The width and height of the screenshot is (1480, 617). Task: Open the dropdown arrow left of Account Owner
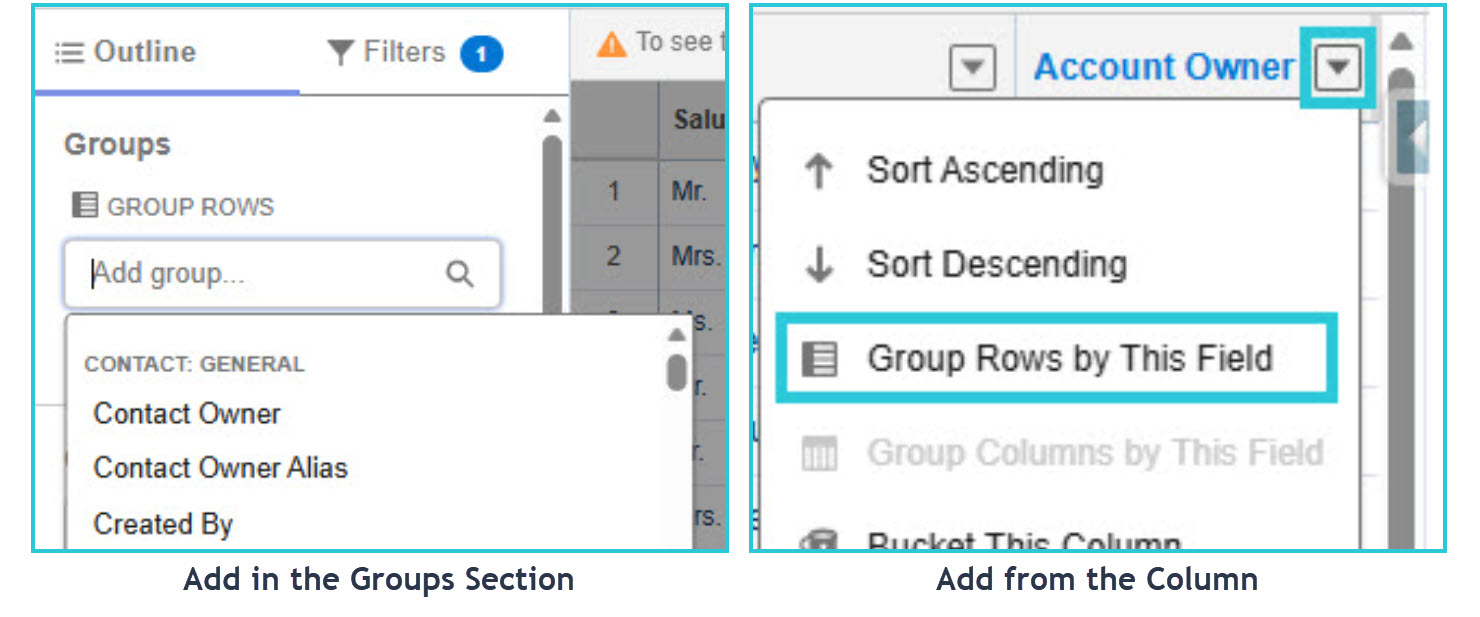tap(972, 70)
